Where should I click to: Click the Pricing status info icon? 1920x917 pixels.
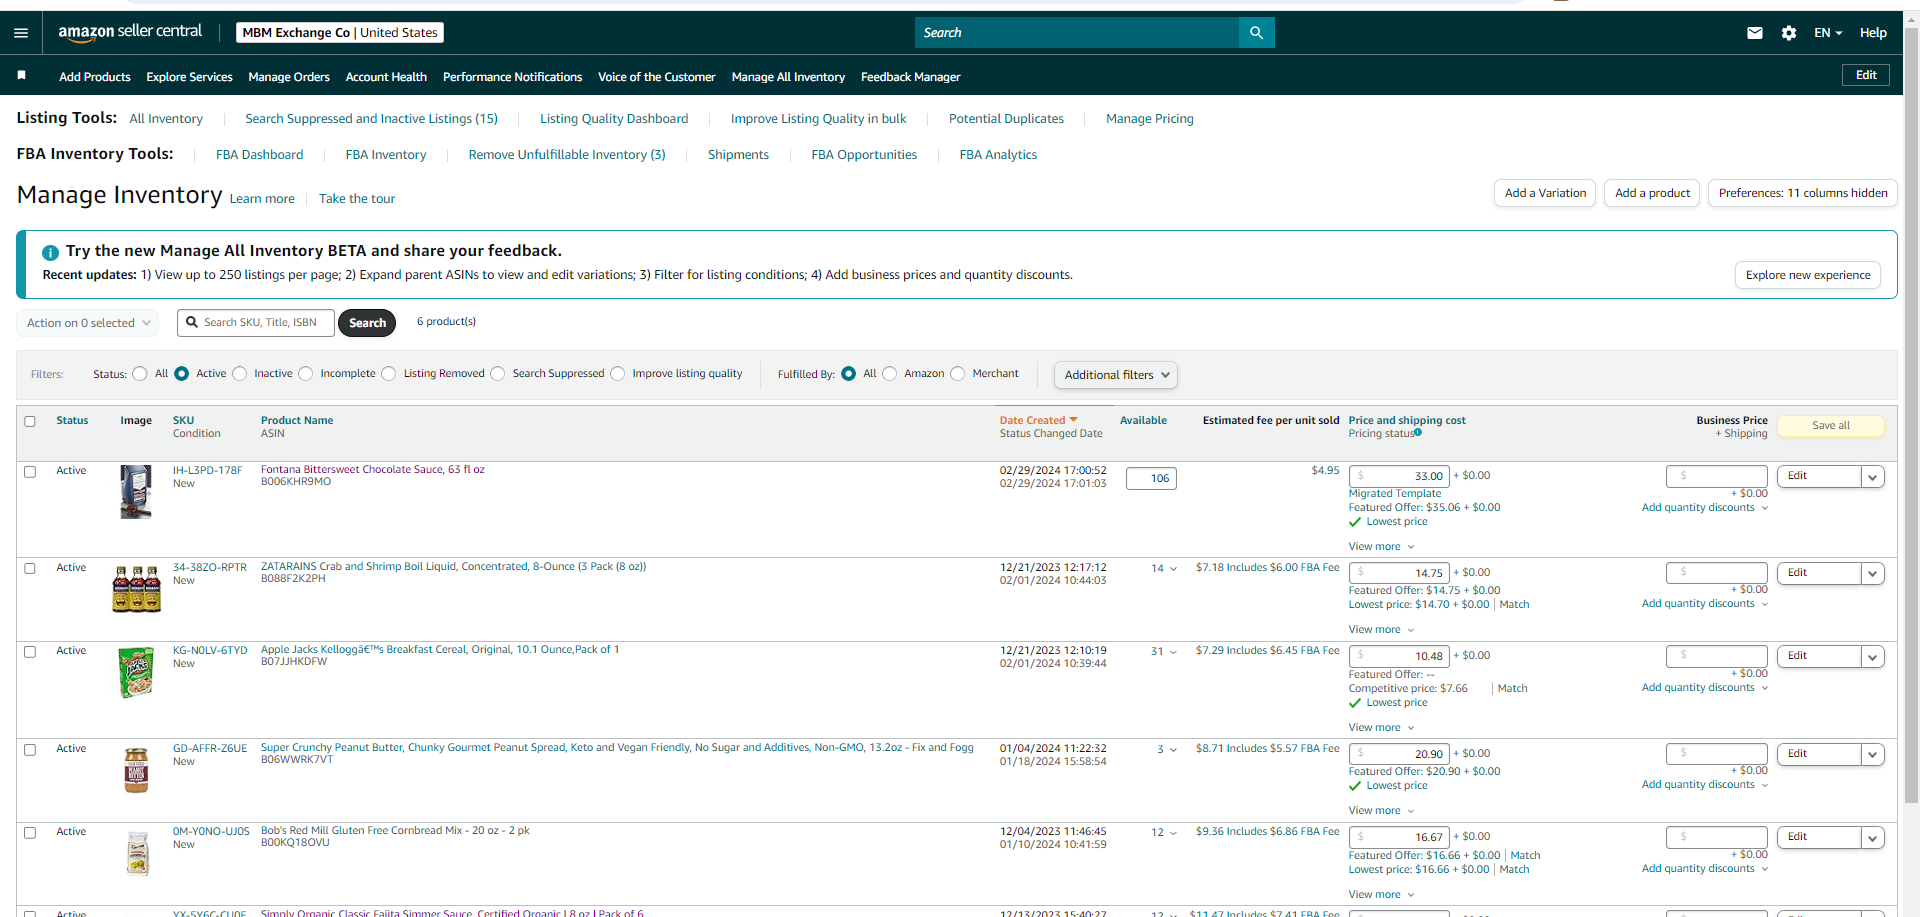[1418, 433]
